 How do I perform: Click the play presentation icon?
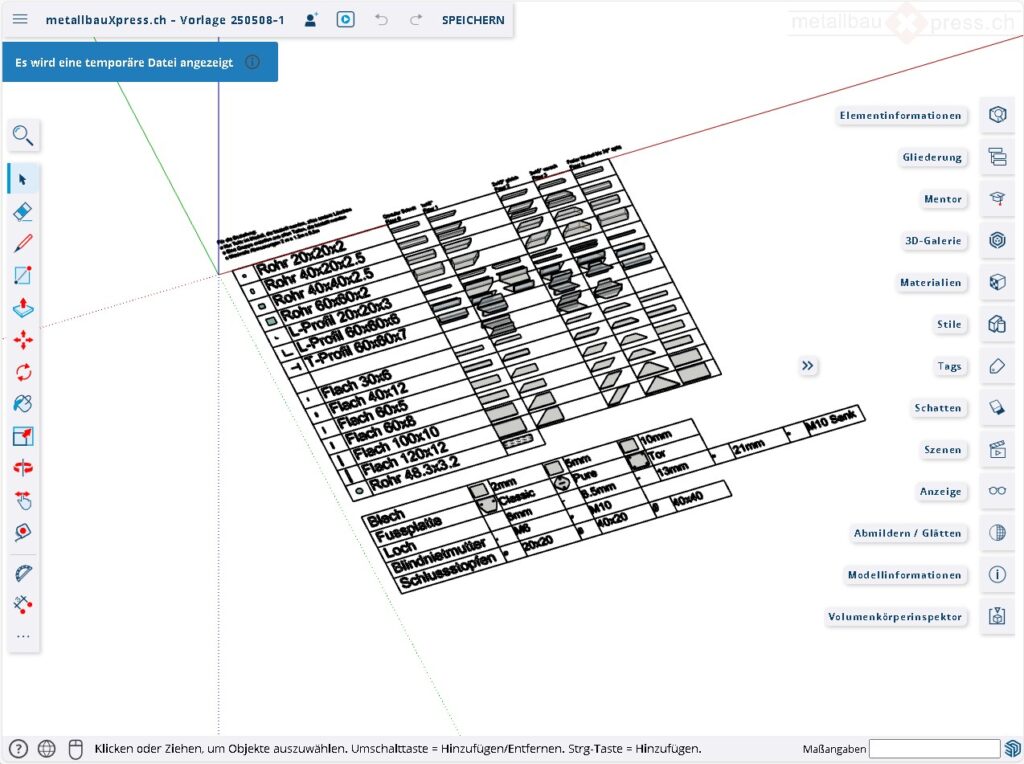pos(345,20)
